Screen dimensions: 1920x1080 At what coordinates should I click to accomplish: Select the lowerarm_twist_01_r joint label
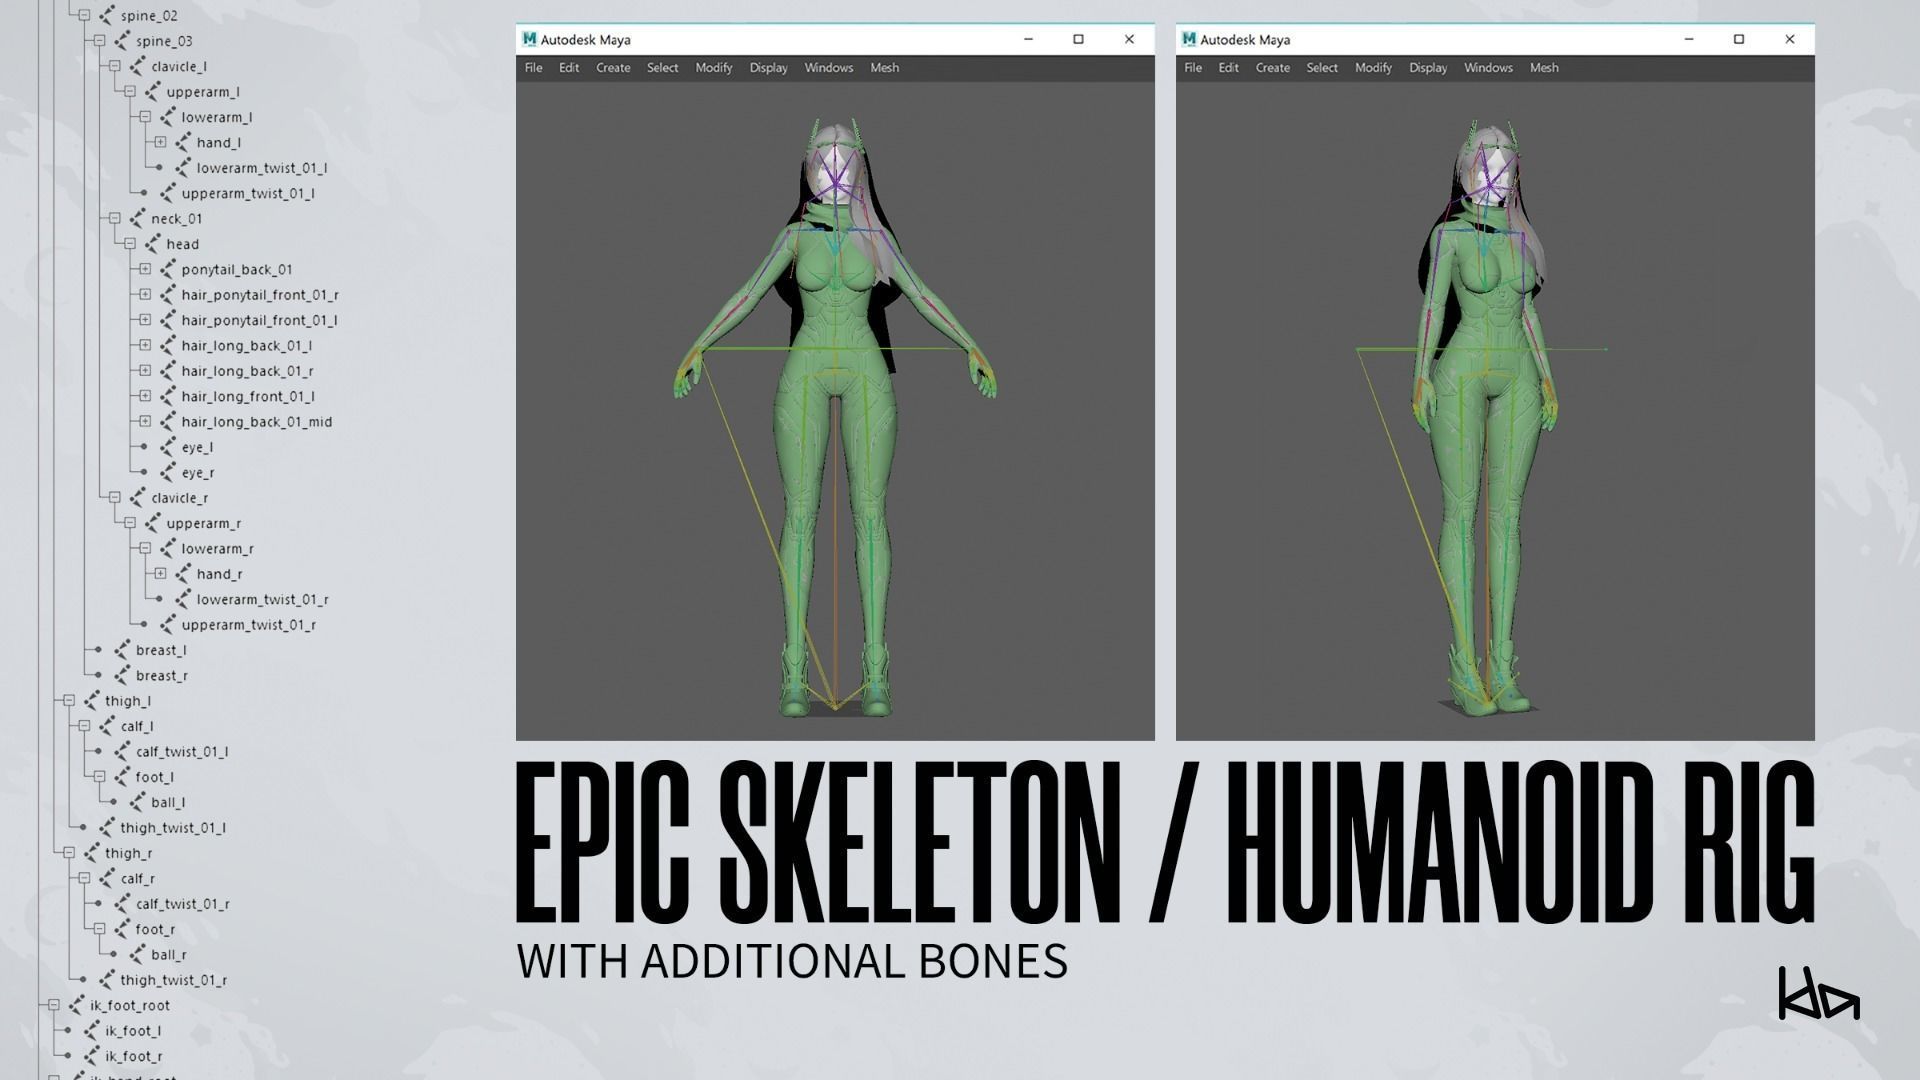pos(262,599)
